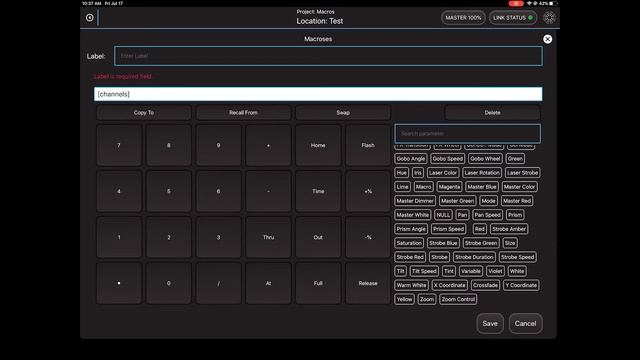Viewport: 640px width, 360px height.
Task: Tap the Out key
Action: pyautogui.click(x=318, y=237)
